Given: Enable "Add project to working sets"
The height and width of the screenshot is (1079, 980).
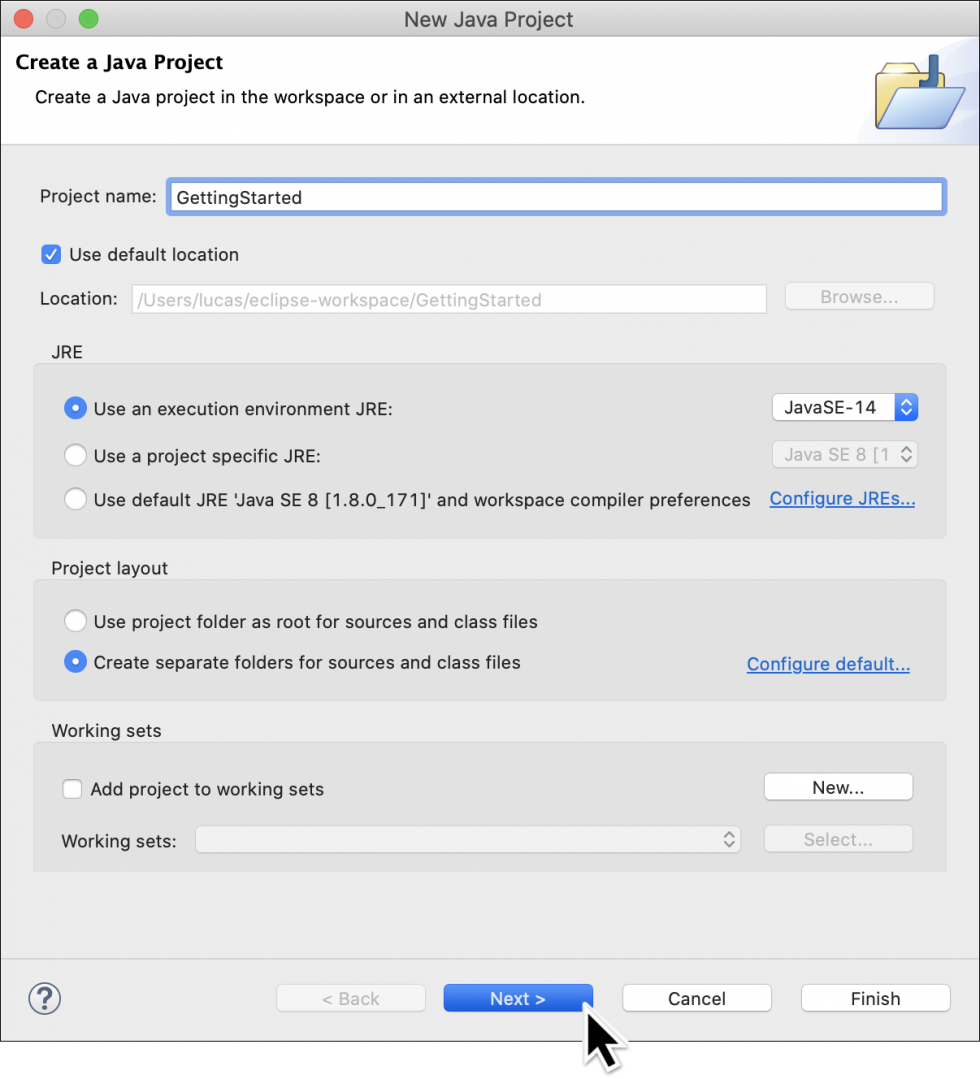Looking at the screenshot, I should (x=72, y=788).
